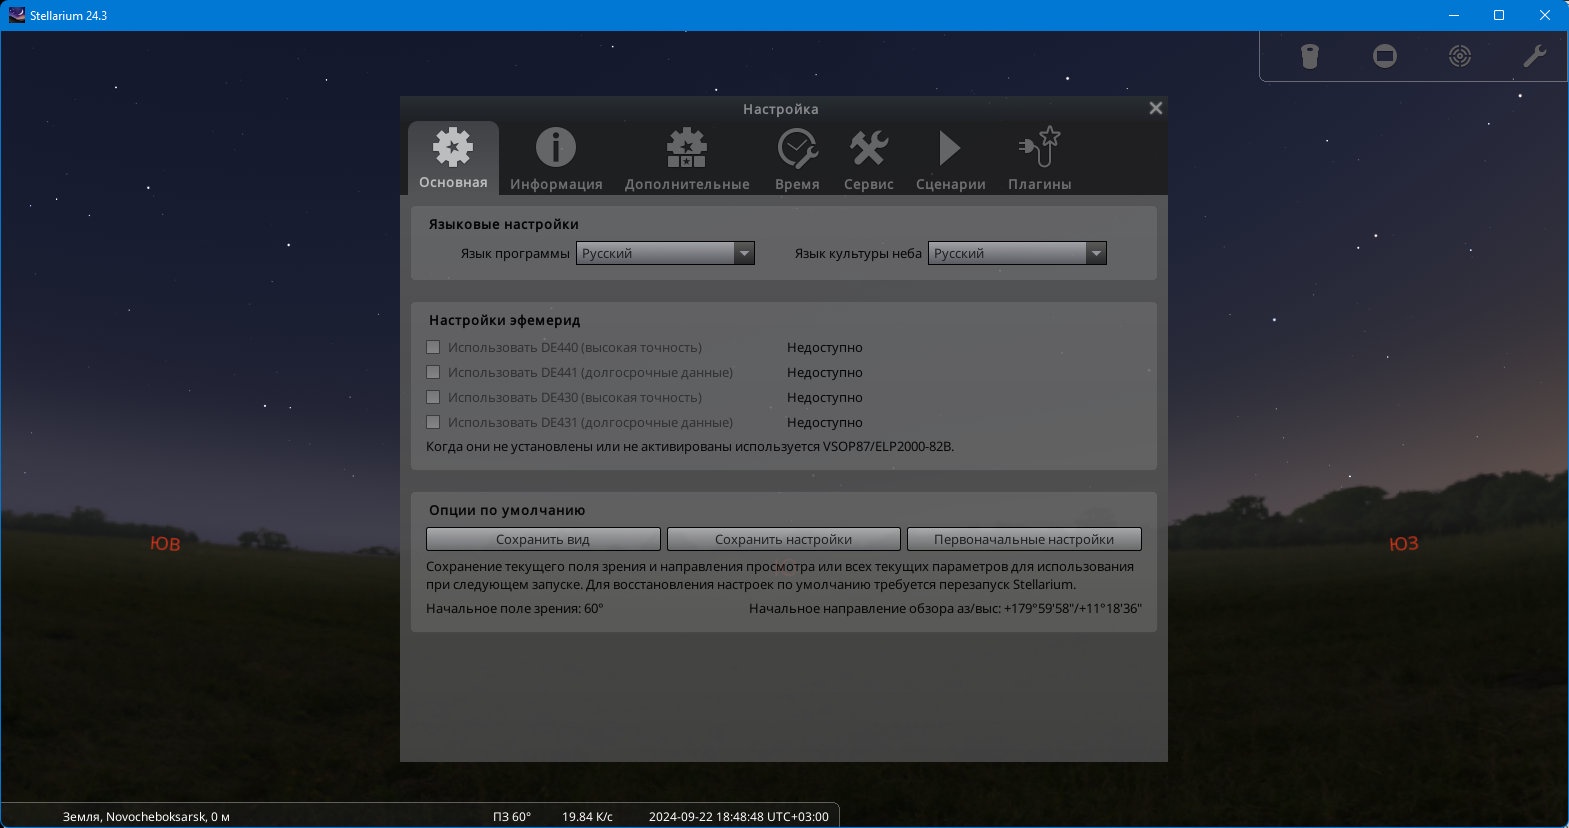Click the Сохранить настройки button
The image size is (1569, 828).
pos(783,539)
